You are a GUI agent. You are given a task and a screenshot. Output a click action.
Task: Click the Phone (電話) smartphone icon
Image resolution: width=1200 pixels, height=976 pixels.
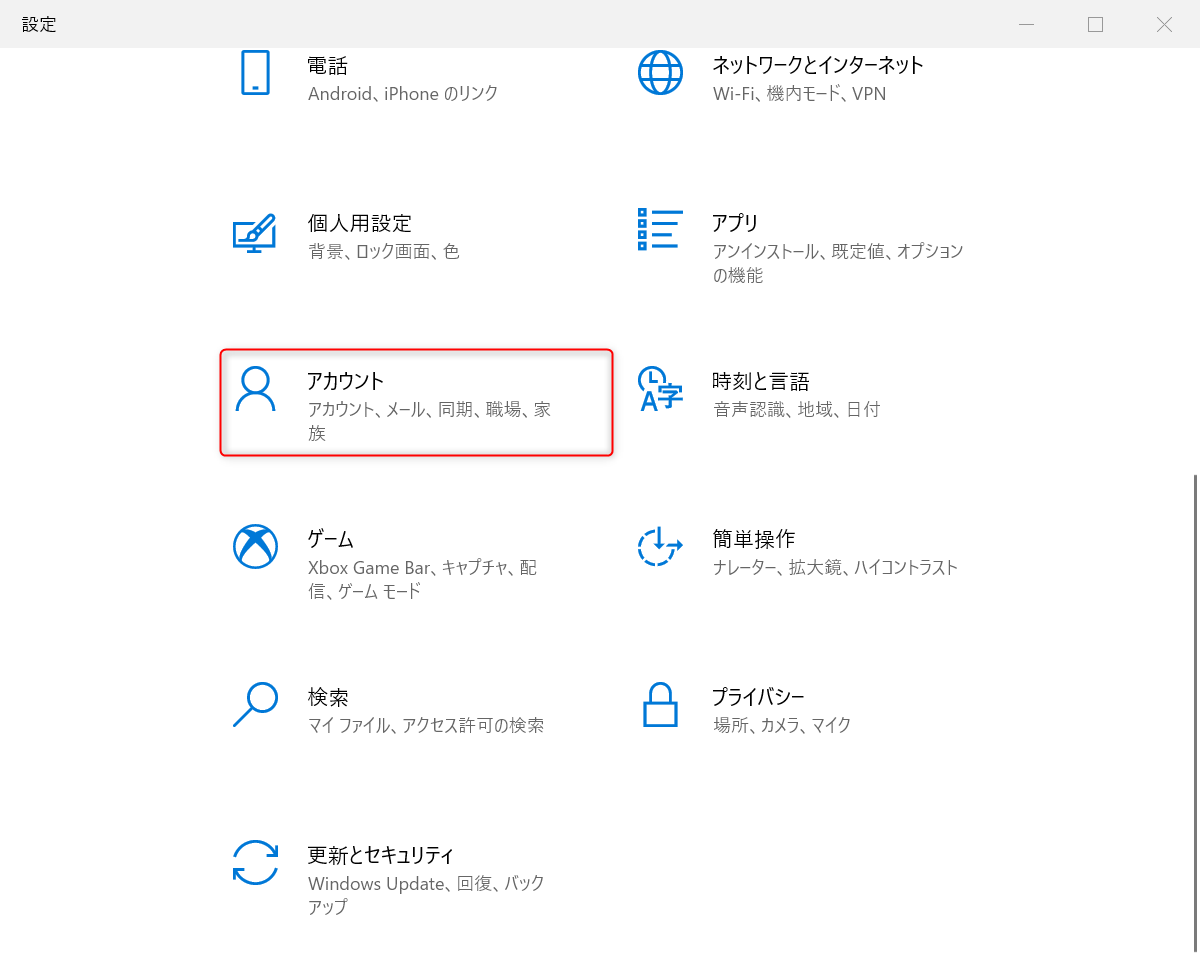tap(256, 73)
